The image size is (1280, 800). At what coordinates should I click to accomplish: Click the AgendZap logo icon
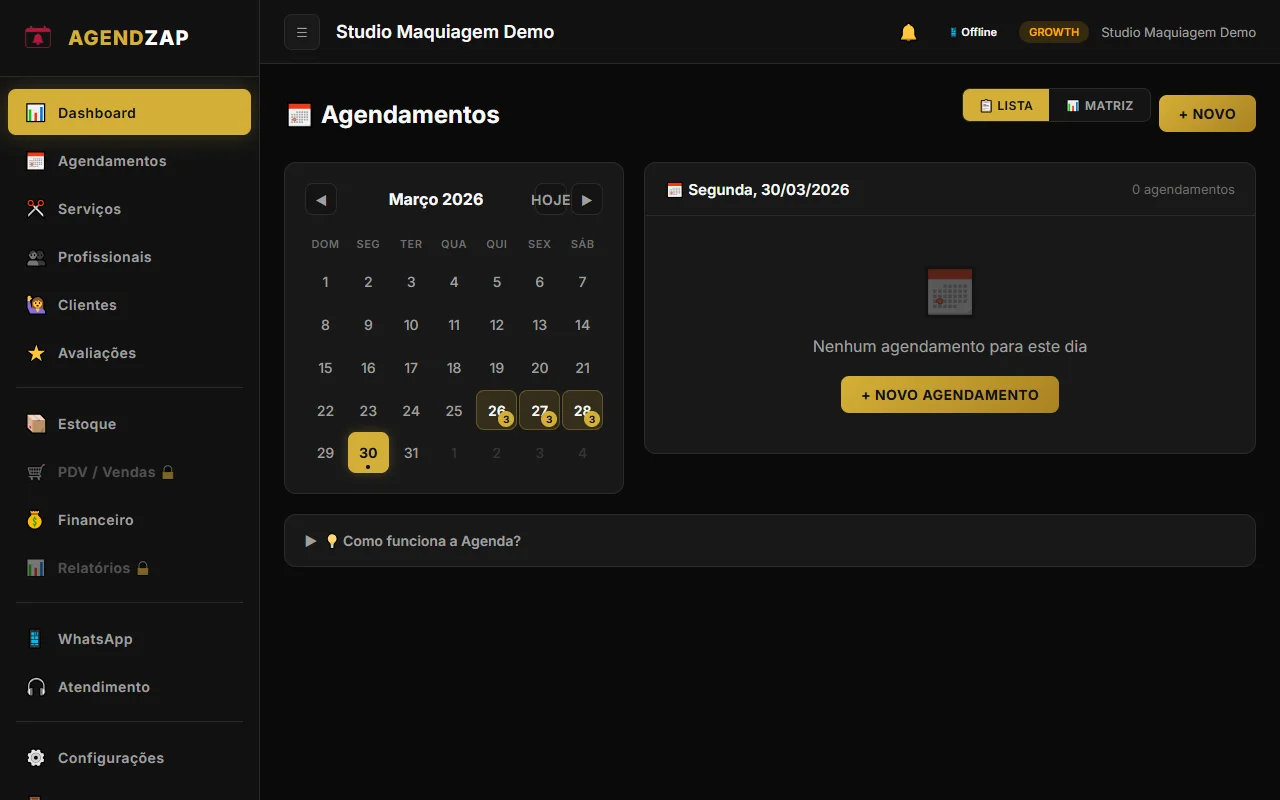38,38
